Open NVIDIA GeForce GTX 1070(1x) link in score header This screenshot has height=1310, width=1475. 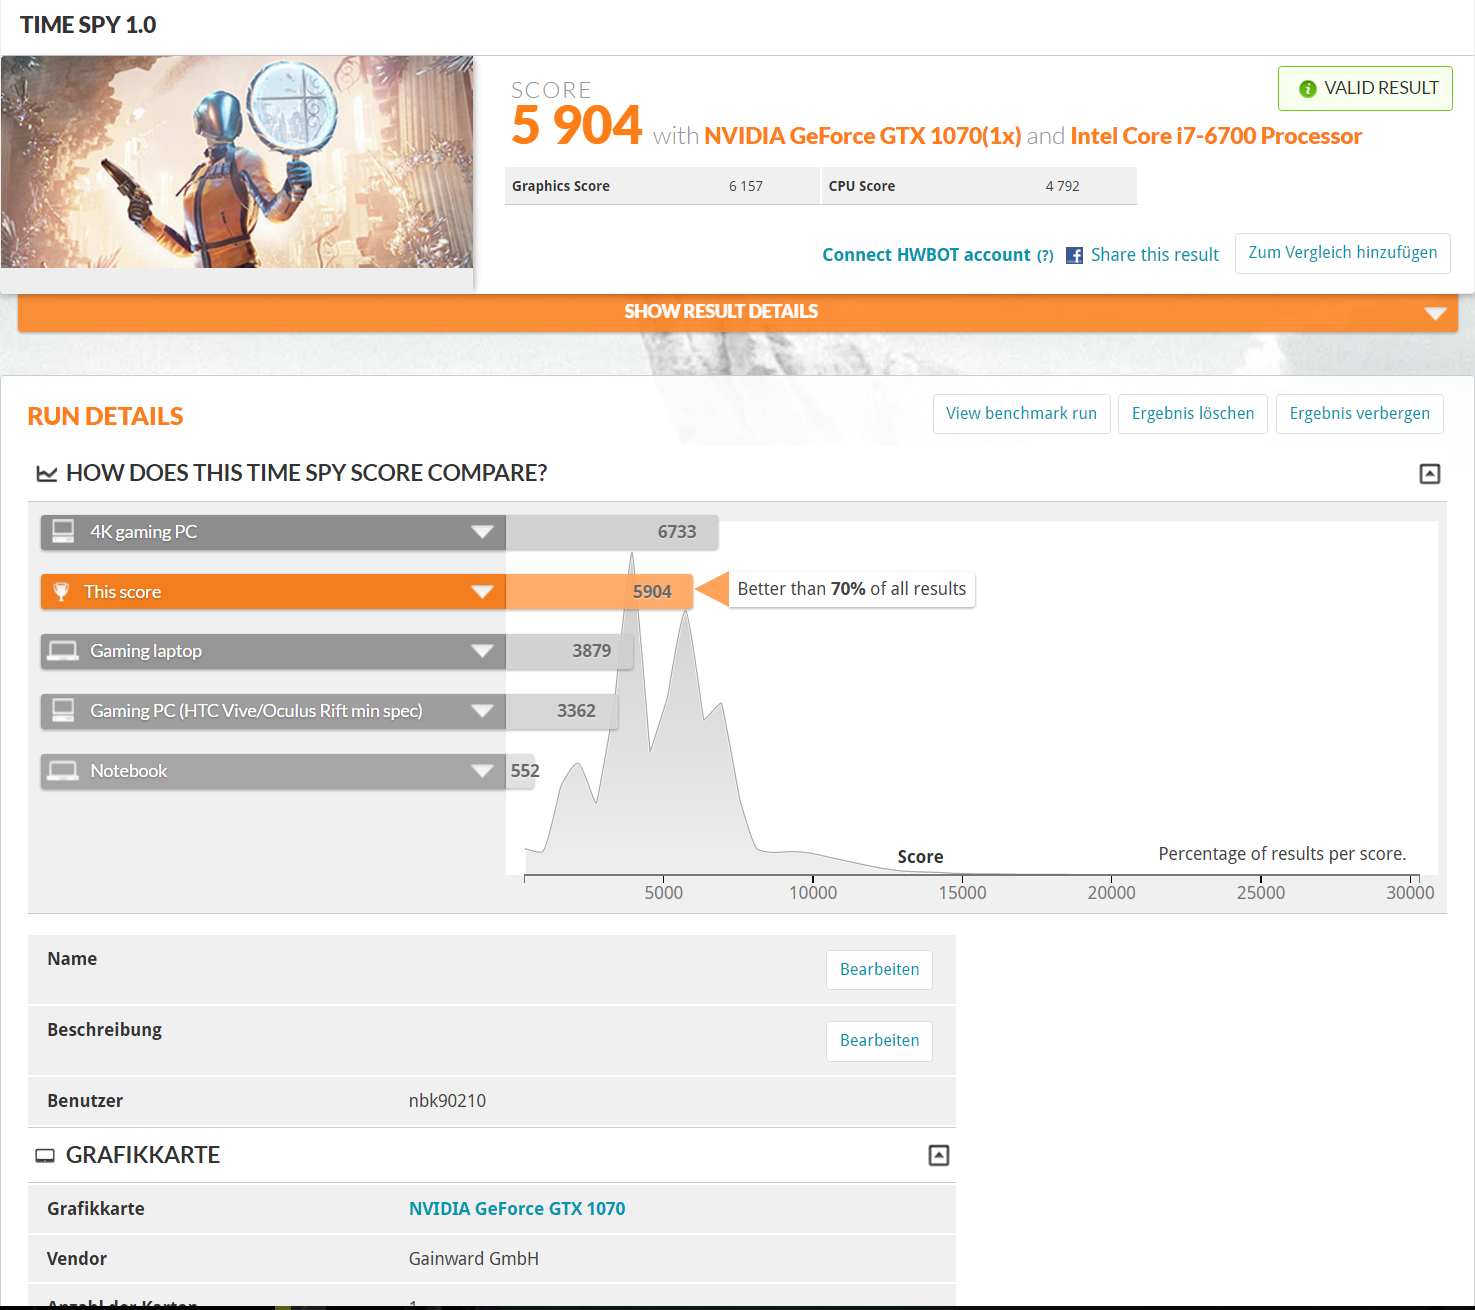pos(863,136)
